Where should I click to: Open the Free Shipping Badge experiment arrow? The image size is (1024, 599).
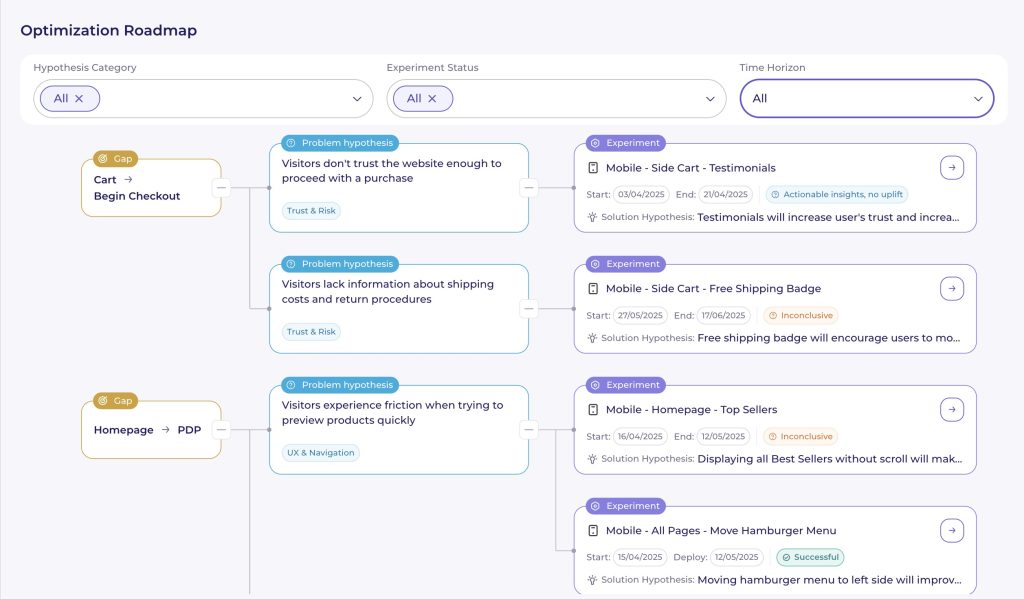pyautogui.click(x=952, y=289)
